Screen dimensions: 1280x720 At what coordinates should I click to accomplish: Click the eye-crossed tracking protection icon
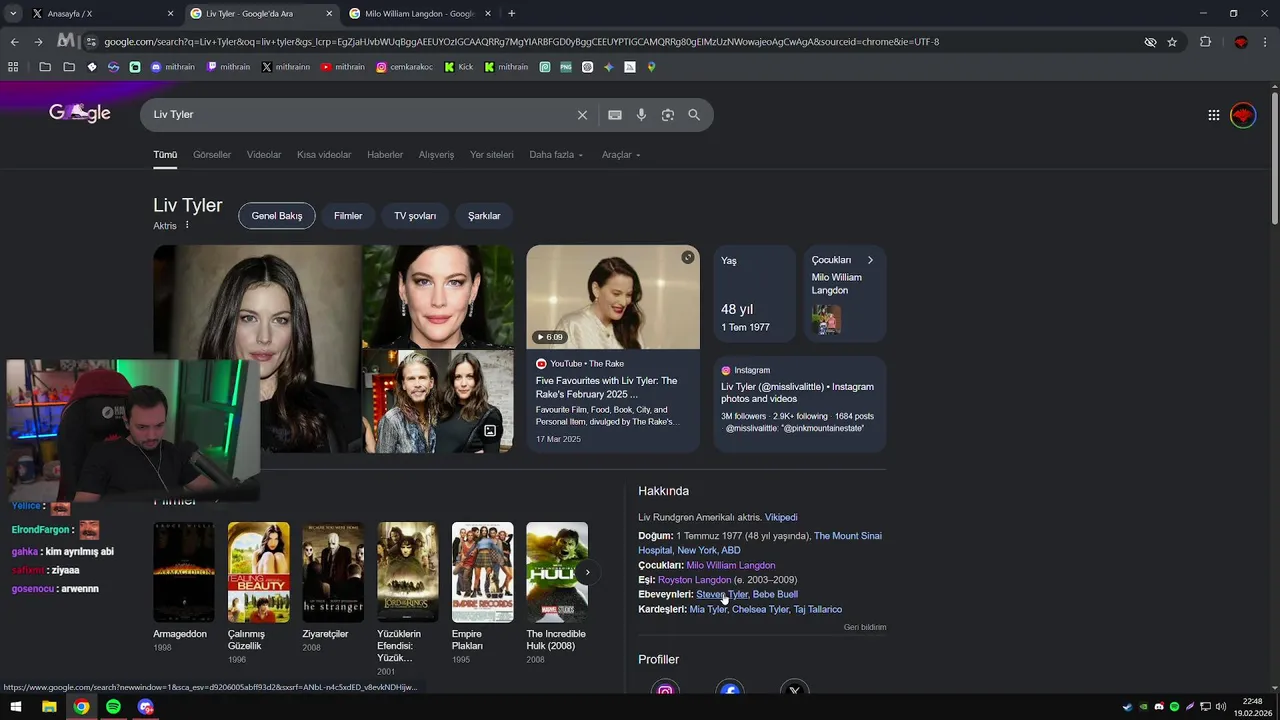(1150, 42)
